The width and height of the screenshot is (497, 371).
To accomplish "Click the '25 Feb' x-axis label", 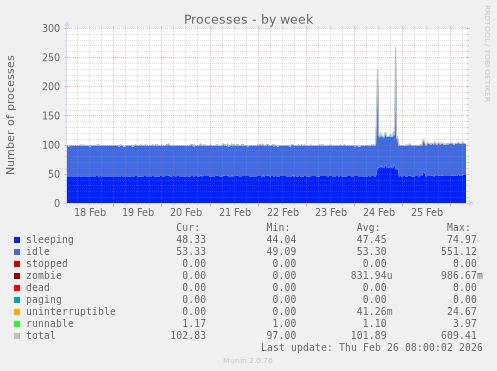I will (427, 212).
